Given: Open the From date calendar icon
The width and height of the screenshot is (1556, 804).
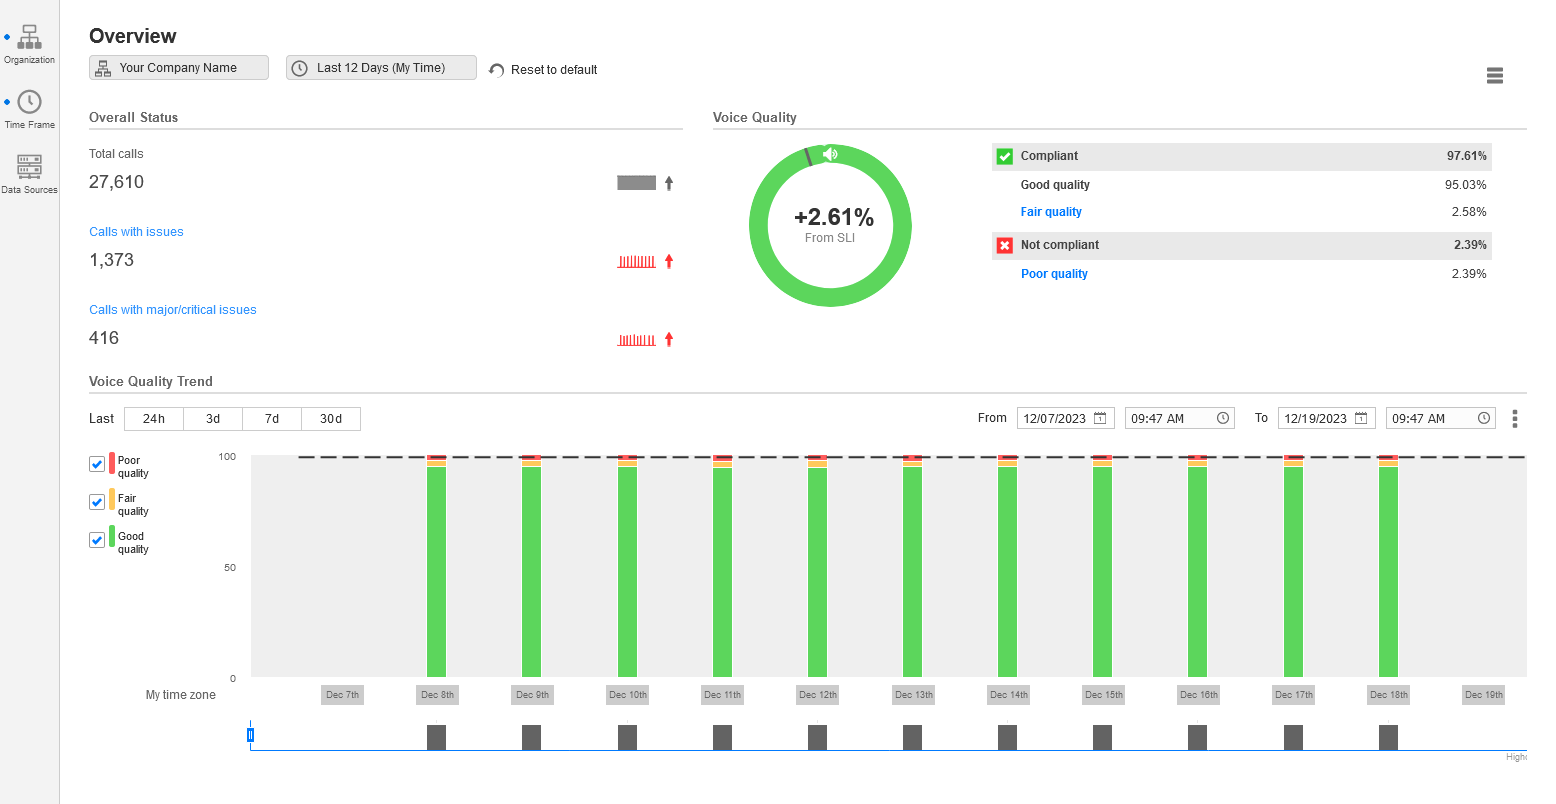Looking at the screenshot, I should (1100, 418).
